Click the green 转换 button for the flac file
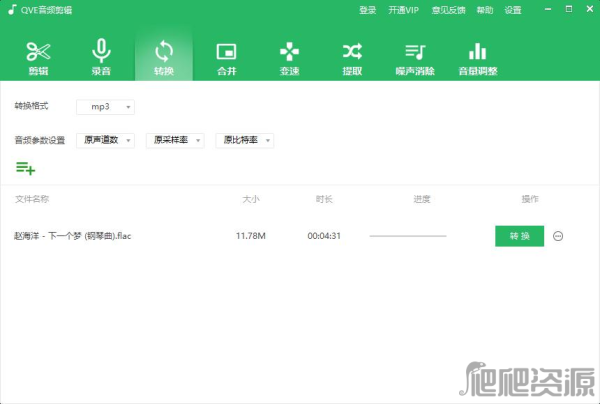600x404 pixels. coord(519,236)
